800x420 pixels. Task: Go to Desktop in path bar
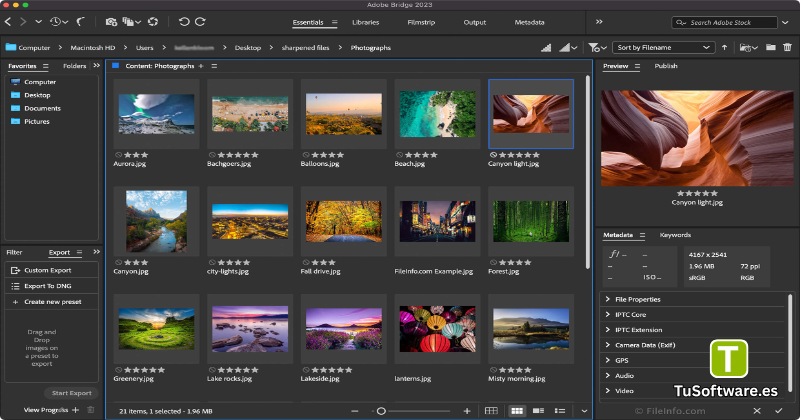(247, 47)
